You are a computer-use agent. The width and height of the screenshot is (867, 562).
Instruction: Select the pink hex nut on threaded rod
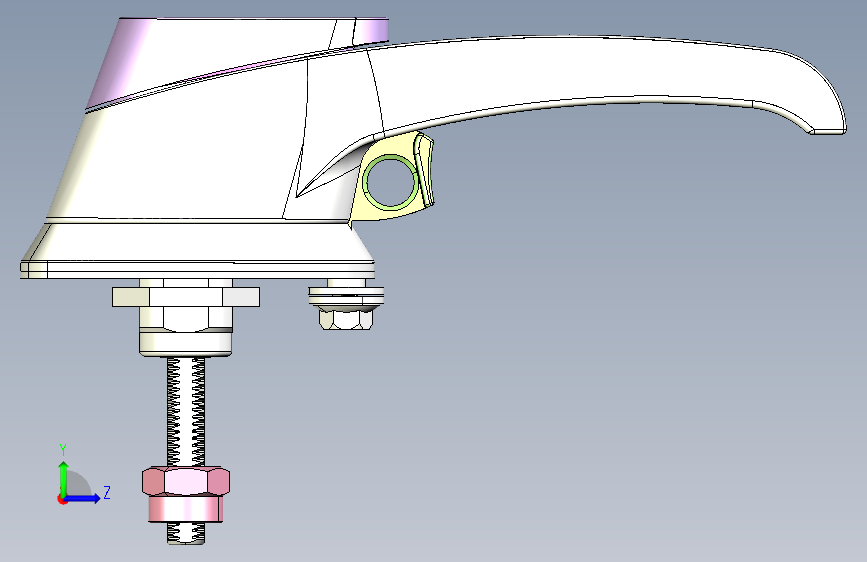coord(186,481)
